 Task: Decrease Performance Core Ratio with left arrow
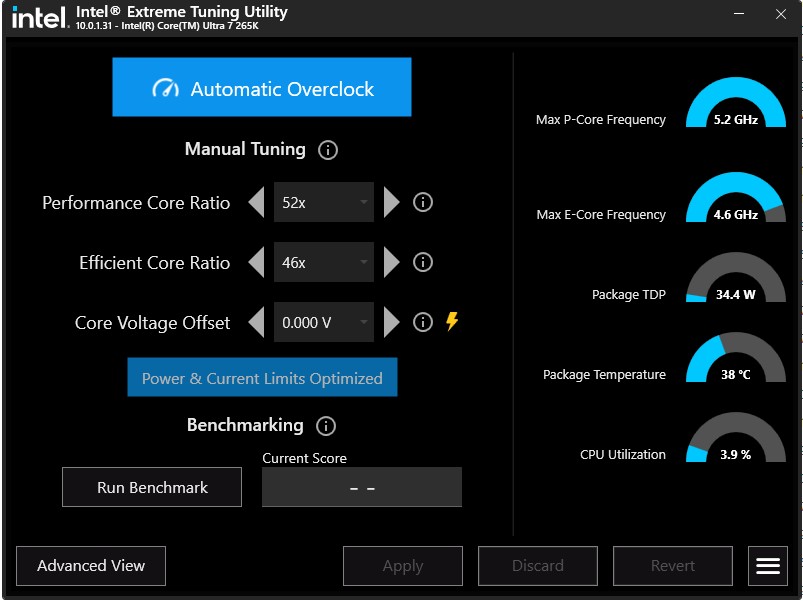tap(257, 202)
